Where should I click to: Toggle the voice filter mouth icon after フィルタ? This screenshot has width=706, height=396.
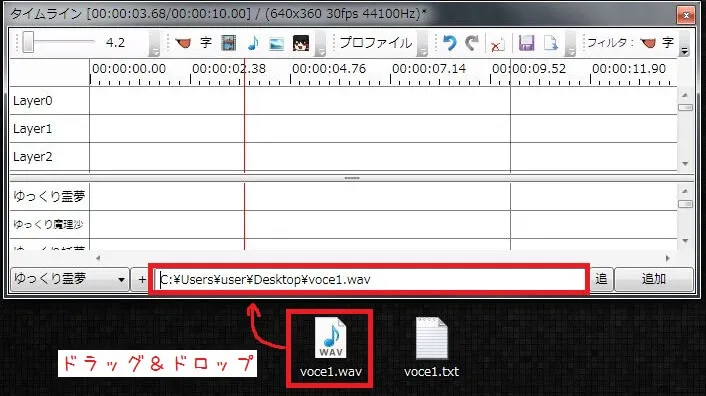pyautogui.click(x=648, y=43)
